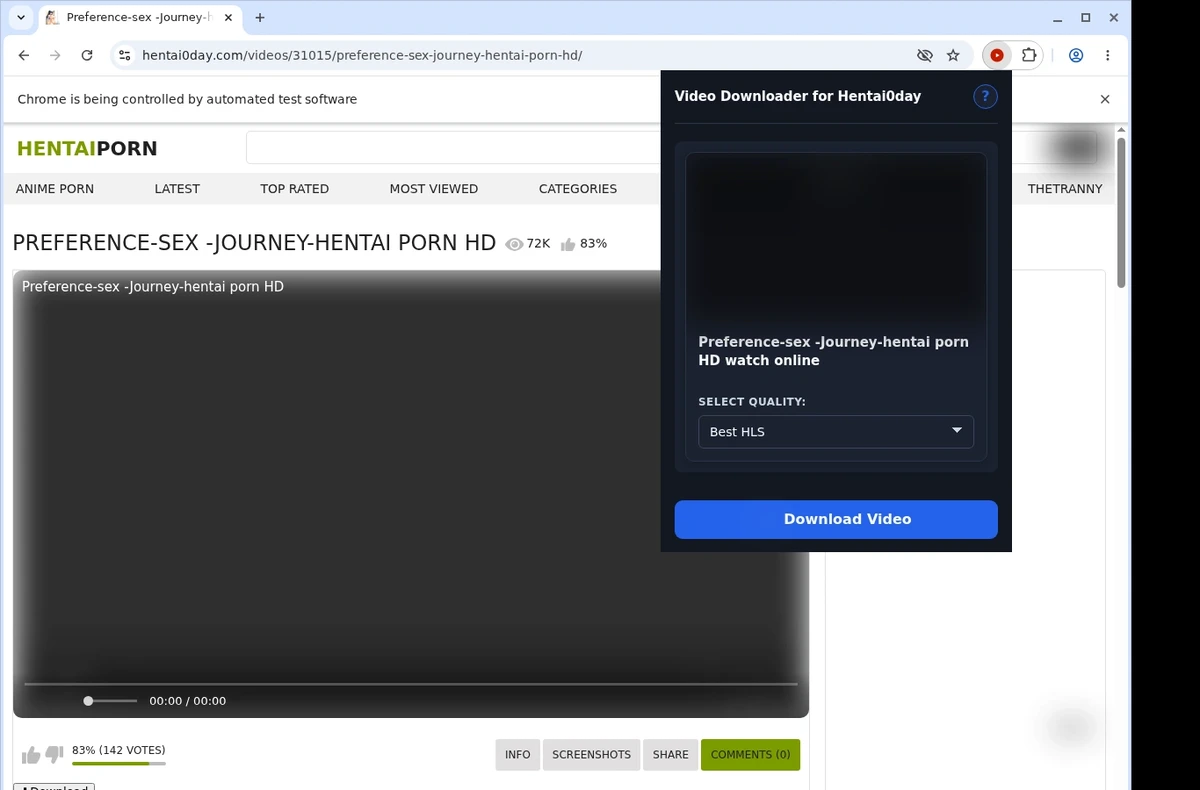Viewport: 1200px width, 790px height.
Task: Click the video preview thumbnail in downloader popup
Action: click(836, 238)
